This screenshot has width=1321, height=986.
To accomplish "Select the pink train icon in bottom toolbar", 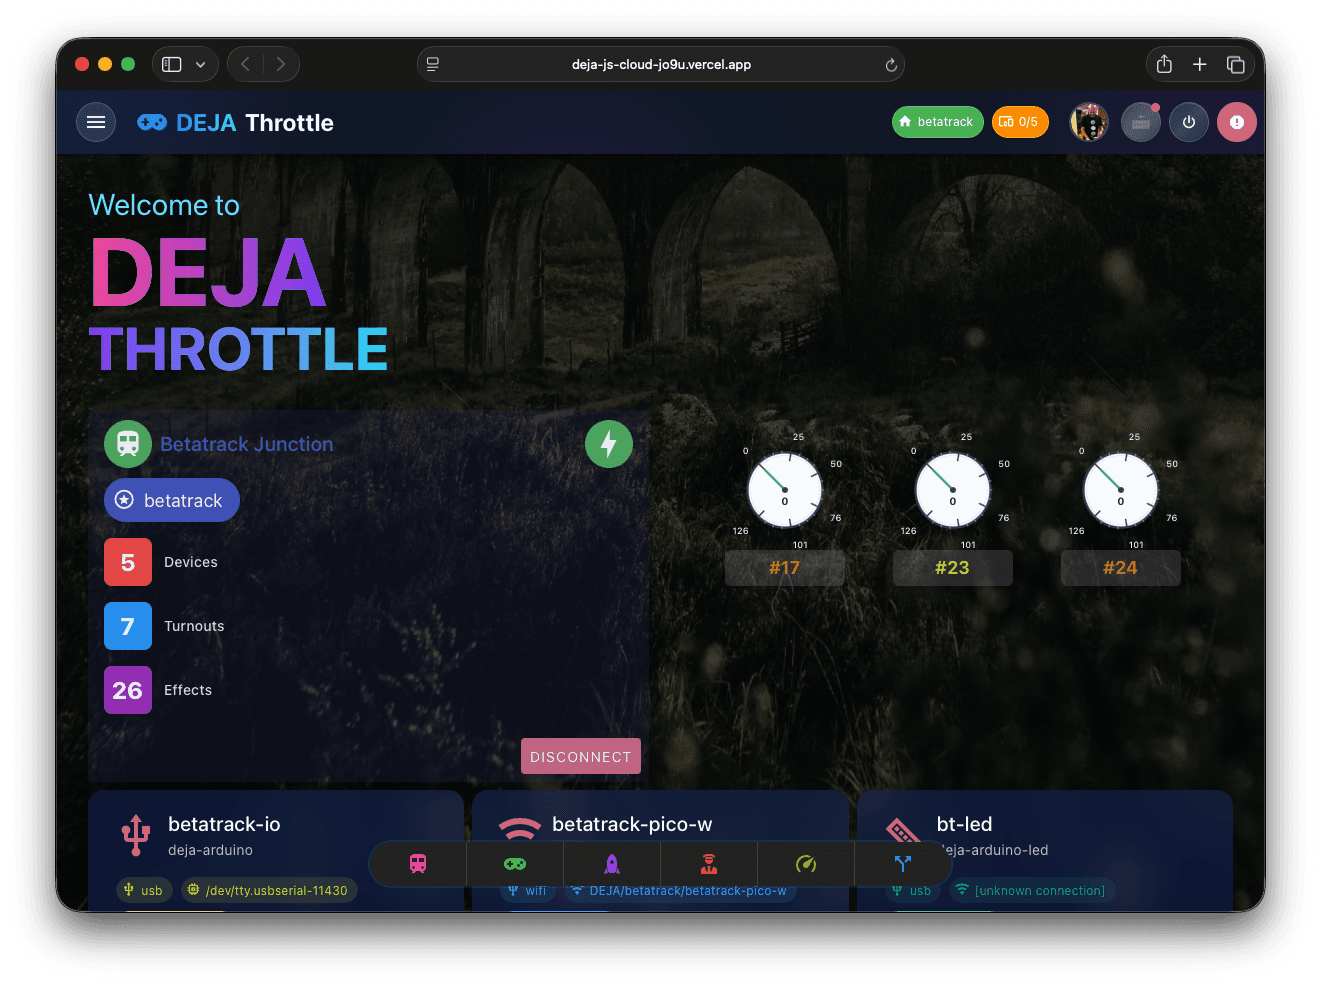I will tap(416, 863).
